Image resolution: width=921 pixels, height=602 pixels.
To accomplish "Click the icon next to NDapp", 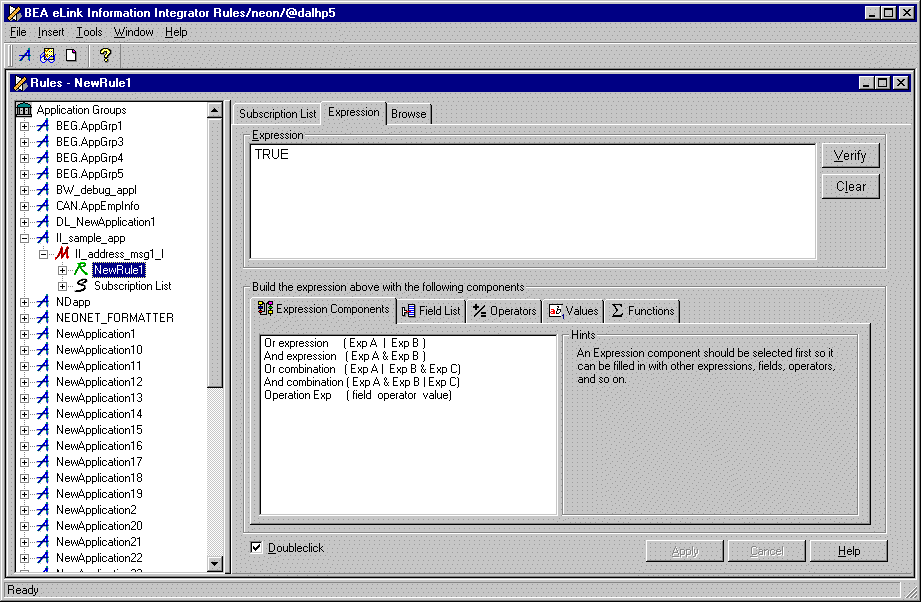I will [x=42, y=302].
